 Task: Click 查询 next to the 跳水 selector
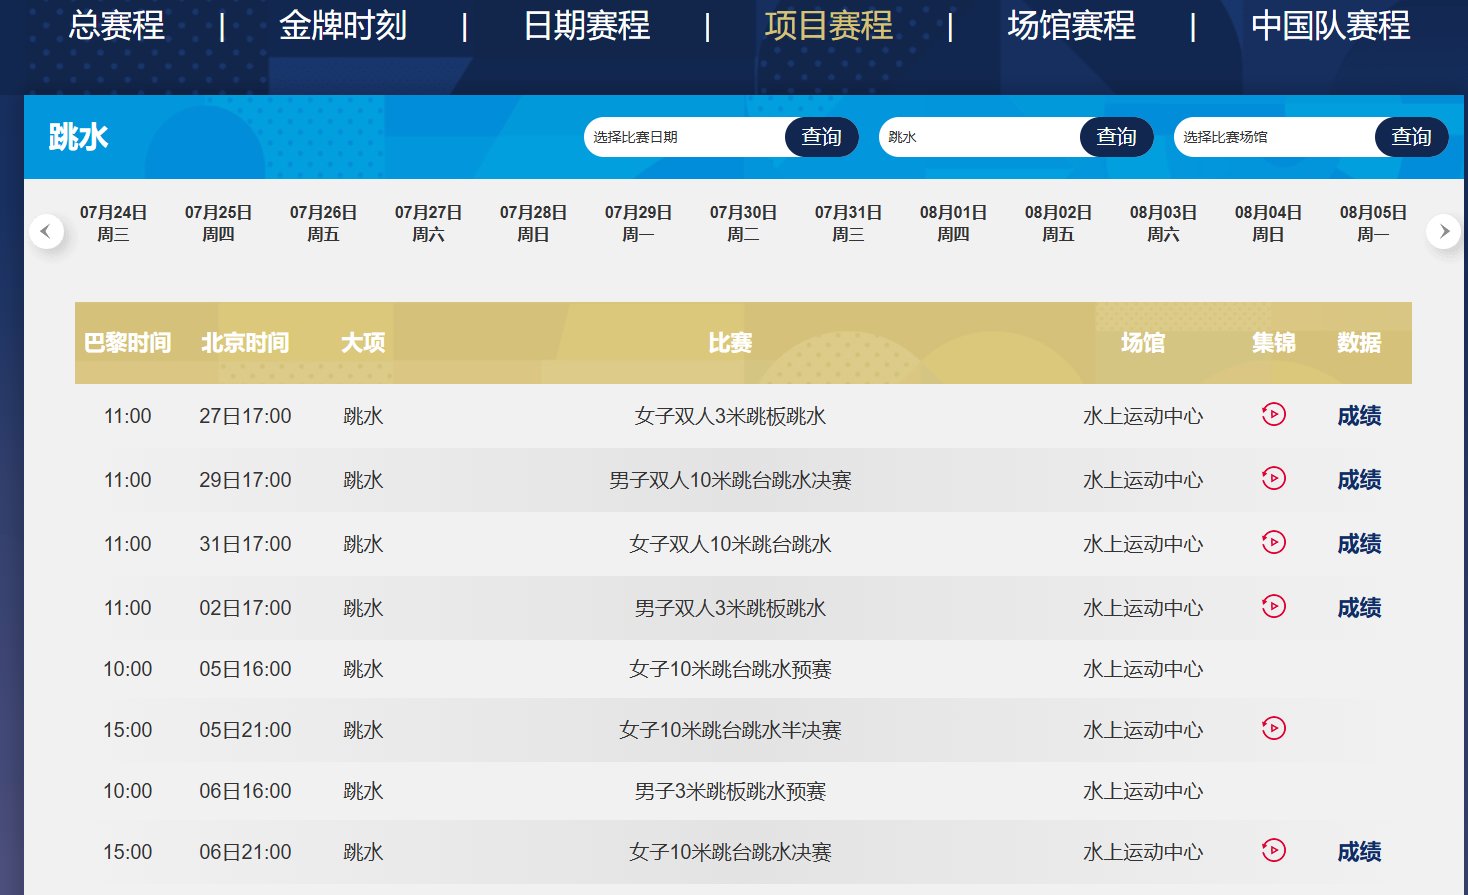[x=1117, y=137]
